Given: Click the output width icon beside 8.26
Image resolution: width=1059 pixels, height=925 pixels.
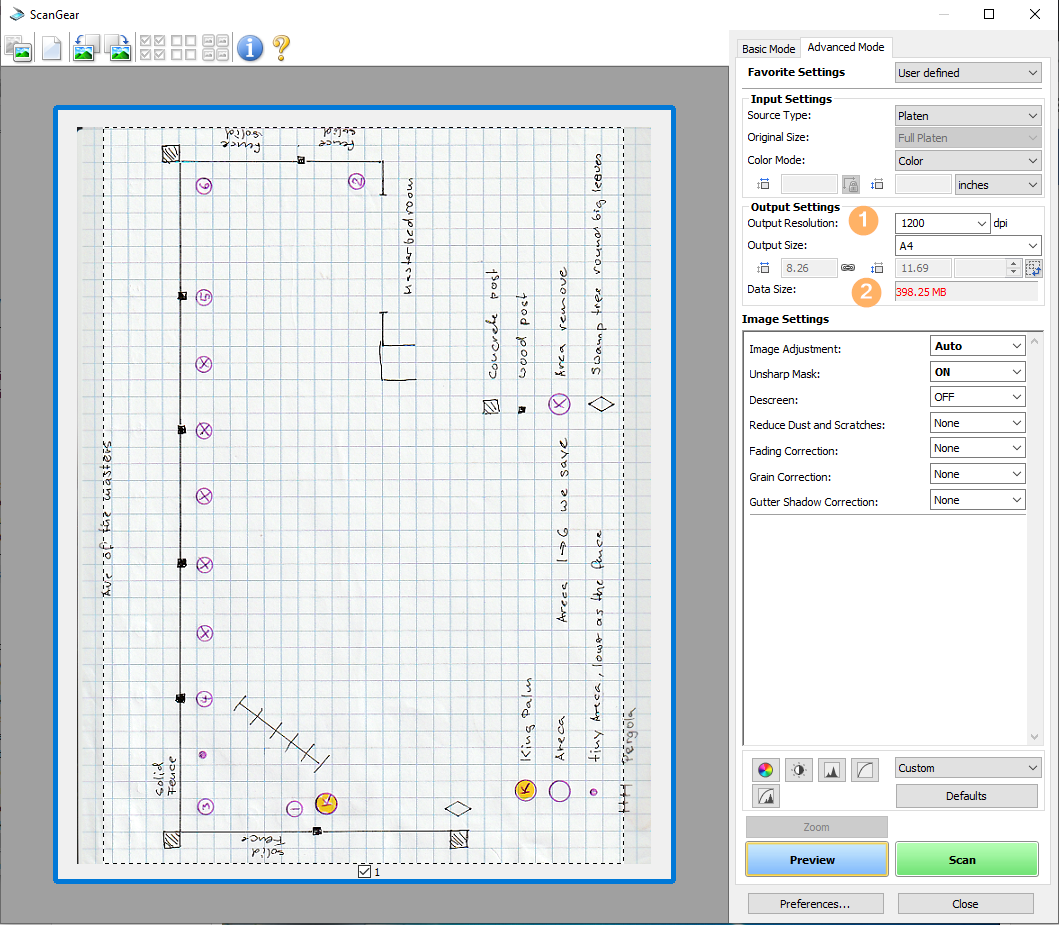Looking at the screenshot, I should point(764,268).
